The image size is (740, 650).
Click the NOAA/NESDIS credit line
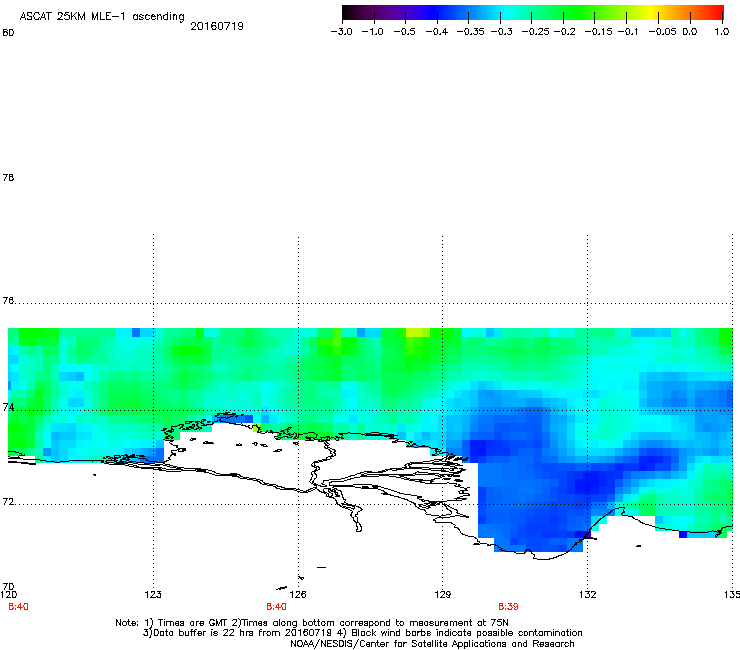(x=432, y=644)
